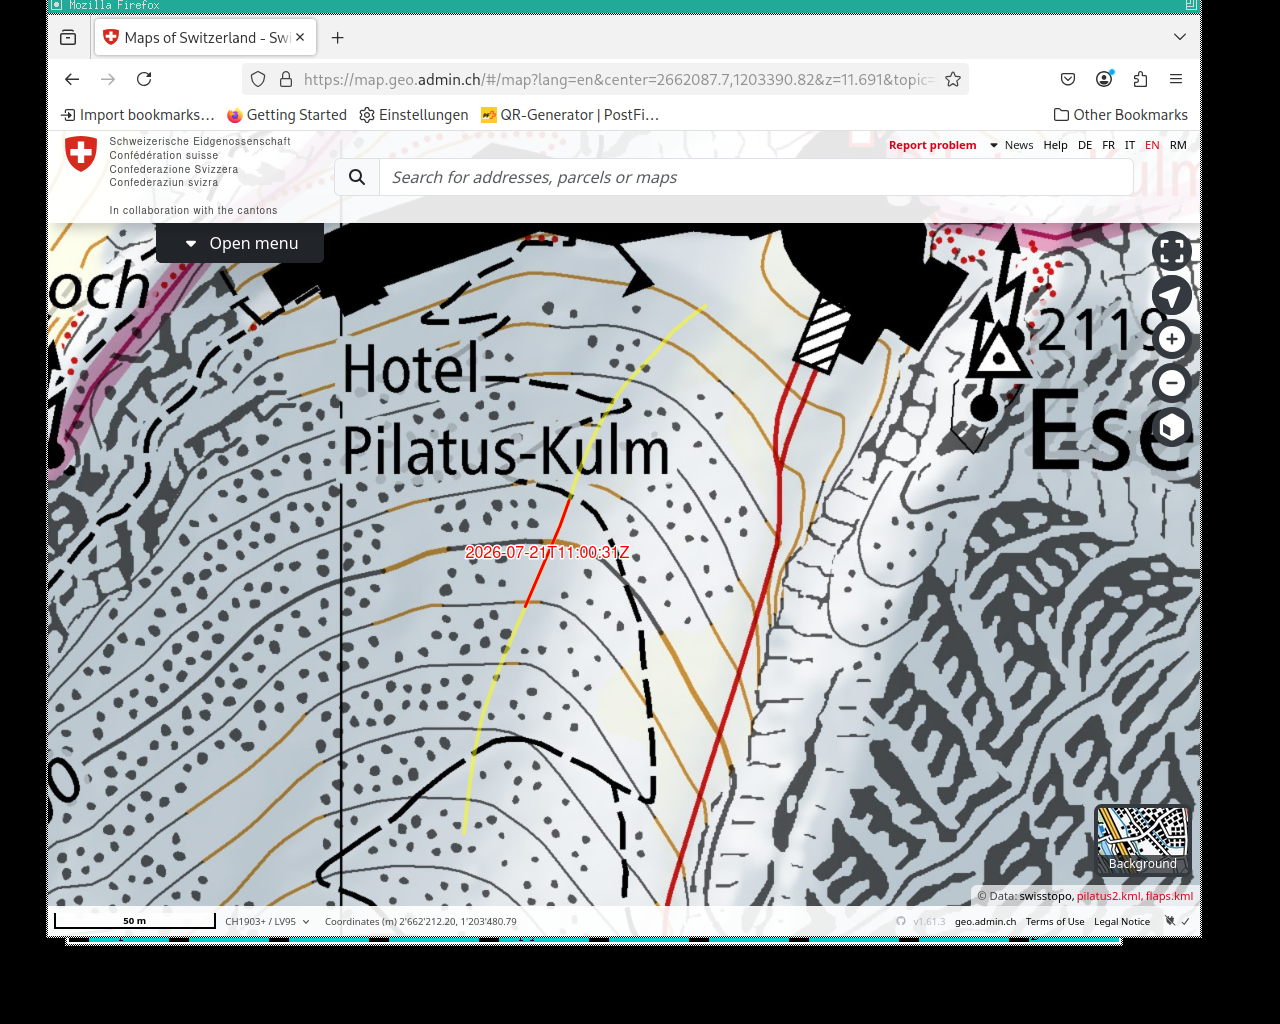1280x1024 pixels.
Task: Open the News link
Action: pyautogui.click(x=1019, y=146)
